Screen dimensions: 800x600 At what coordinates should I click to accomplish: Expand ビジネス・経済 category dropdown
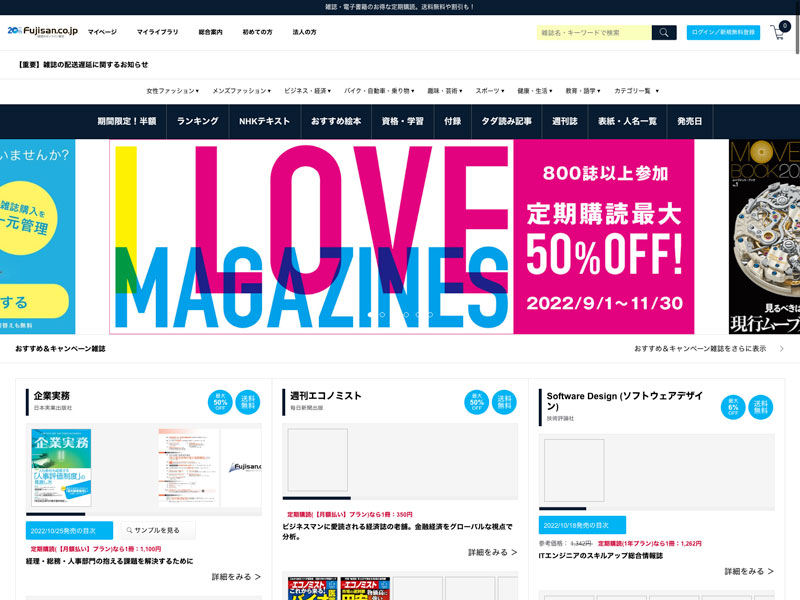tap(307, 91)
